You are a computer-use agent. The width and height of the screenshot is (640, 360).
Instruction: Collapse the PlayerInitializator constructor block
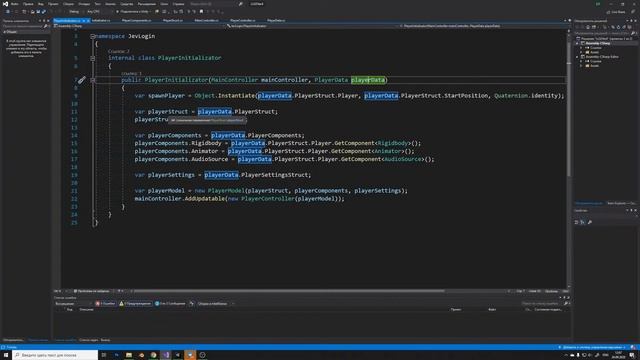coord(93,80)
